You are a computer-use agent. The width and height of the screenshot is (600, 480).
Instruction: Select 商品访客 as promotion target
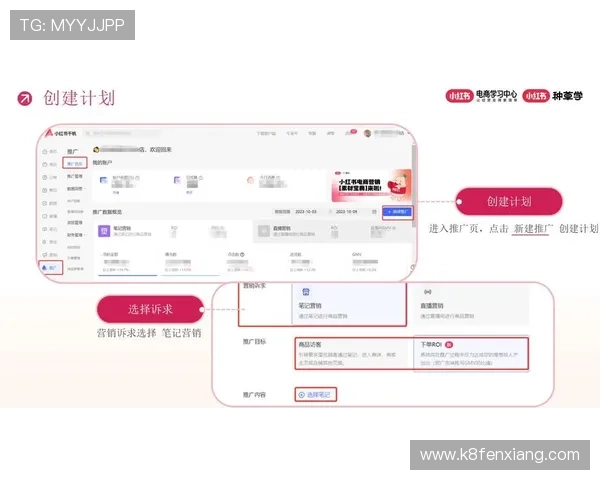coord(353,353)
